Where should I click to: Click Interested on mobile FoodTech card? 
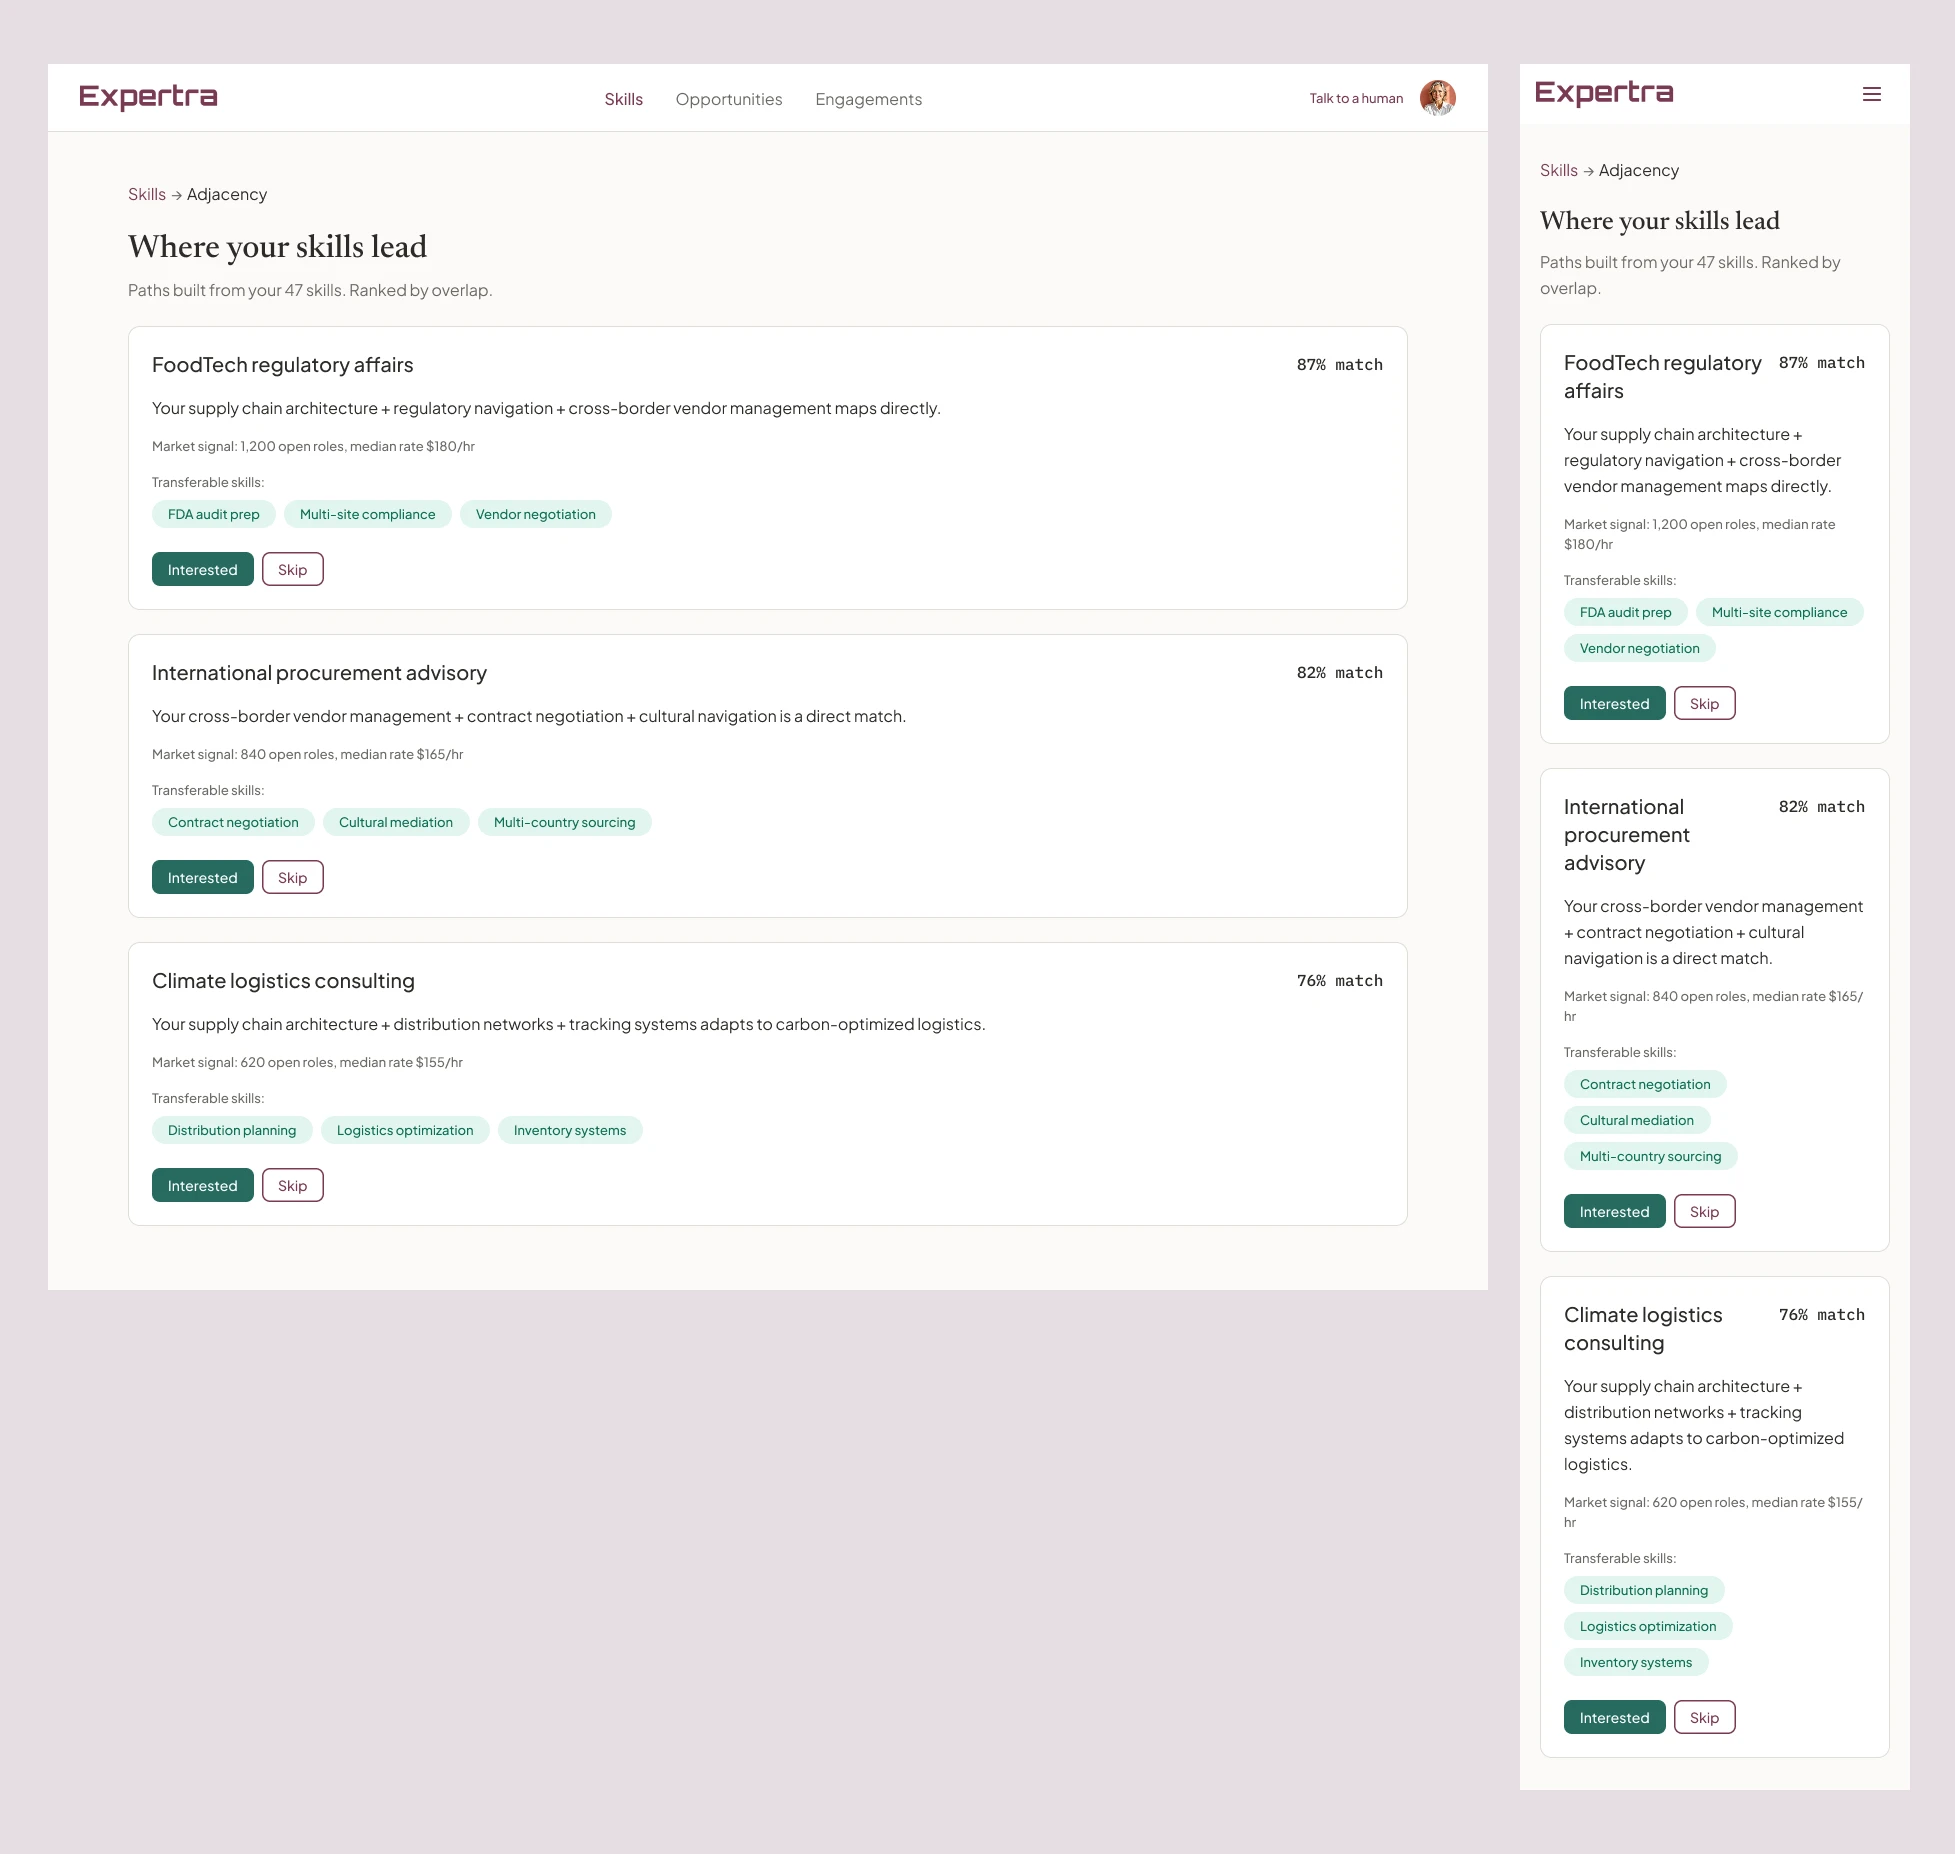tap(1614, 704)
